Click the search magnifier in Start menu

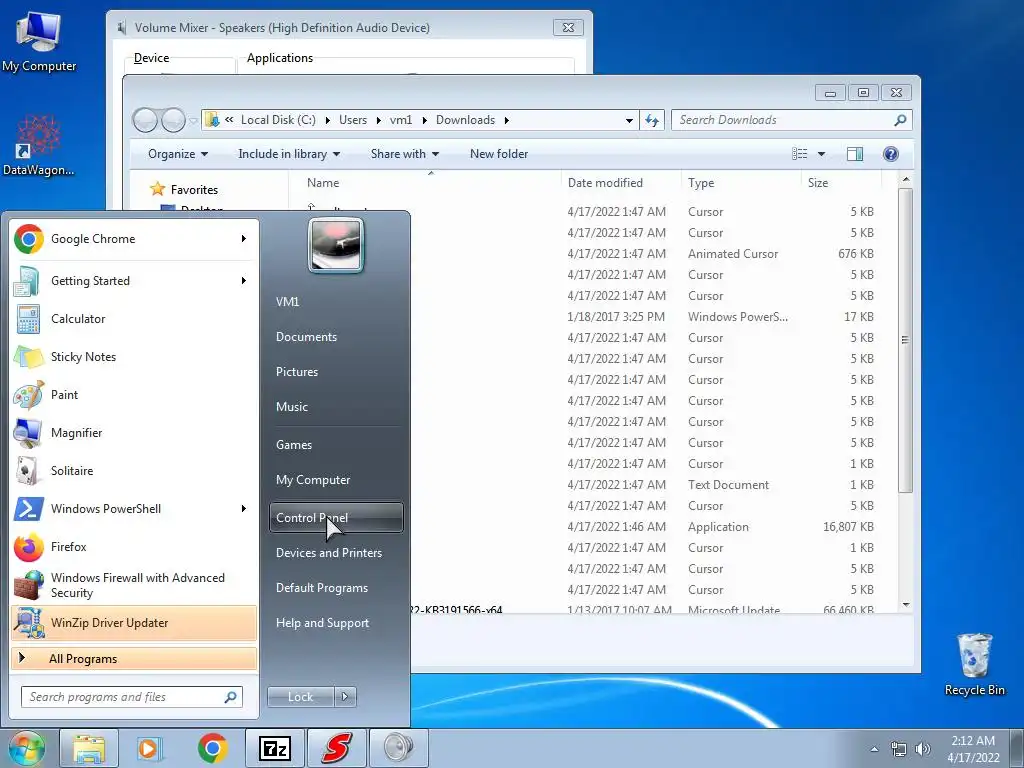coord(231,697)
